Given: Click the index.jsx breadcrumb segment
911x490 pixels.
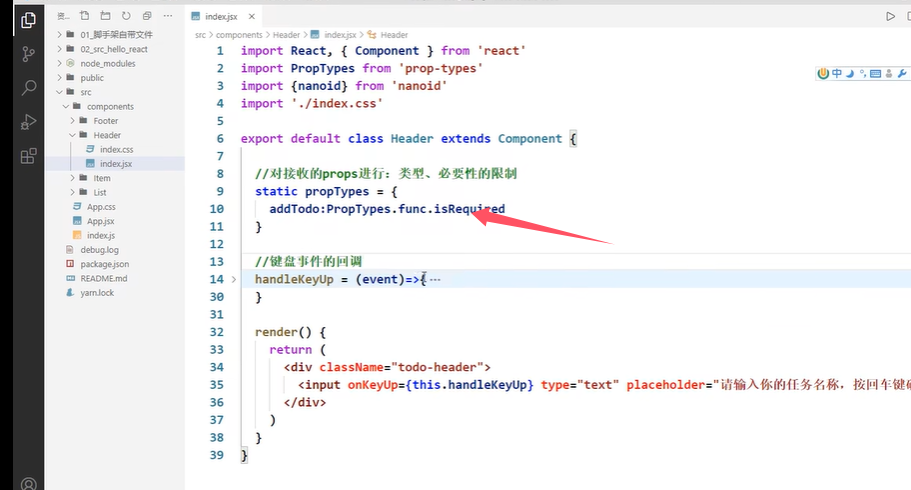Looking at the screenshot, I should (x=334, y=35).
